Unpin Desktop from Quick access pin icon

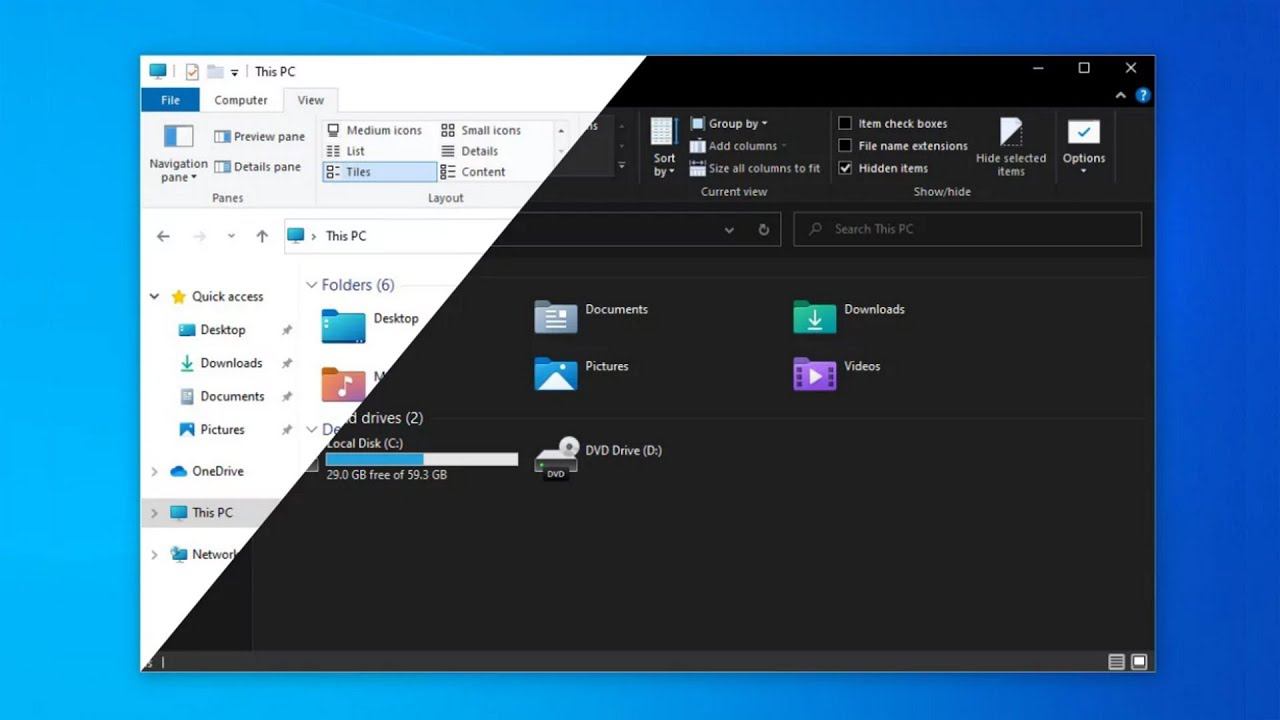click(x=287, y=330)
